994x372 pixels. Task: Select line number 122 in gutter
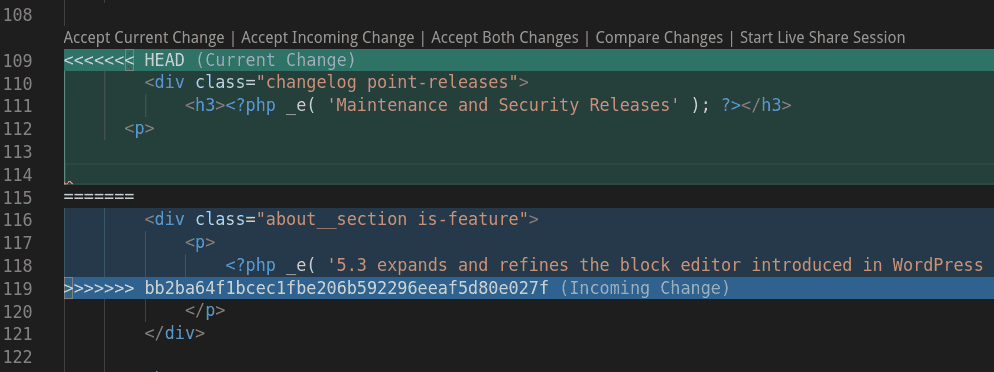point(18,356)
